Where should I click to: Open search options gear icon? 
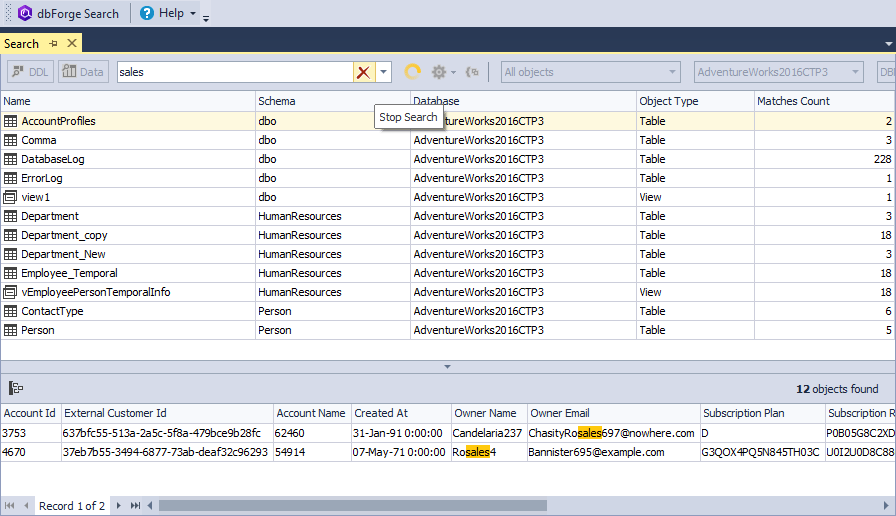click(438, 72)
